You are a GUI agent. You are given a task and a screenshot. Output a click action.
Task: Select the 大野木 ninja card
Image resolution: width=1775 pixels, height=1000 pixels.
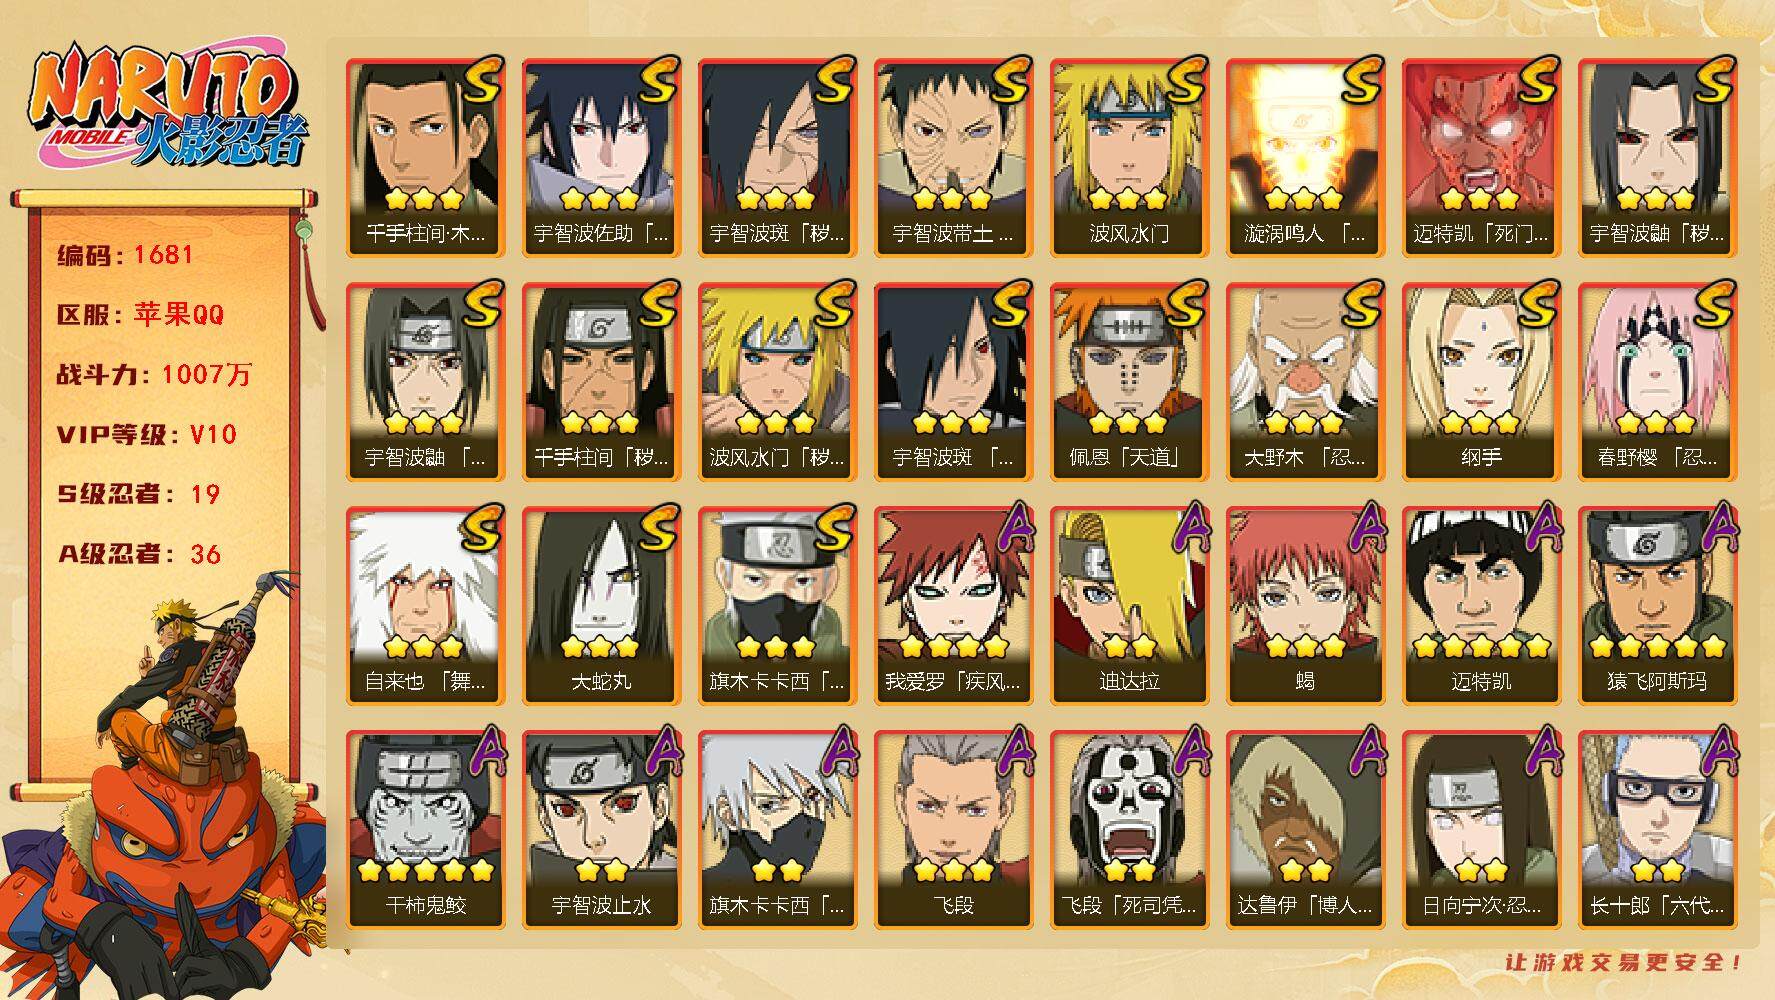(x=1305, y=381)
